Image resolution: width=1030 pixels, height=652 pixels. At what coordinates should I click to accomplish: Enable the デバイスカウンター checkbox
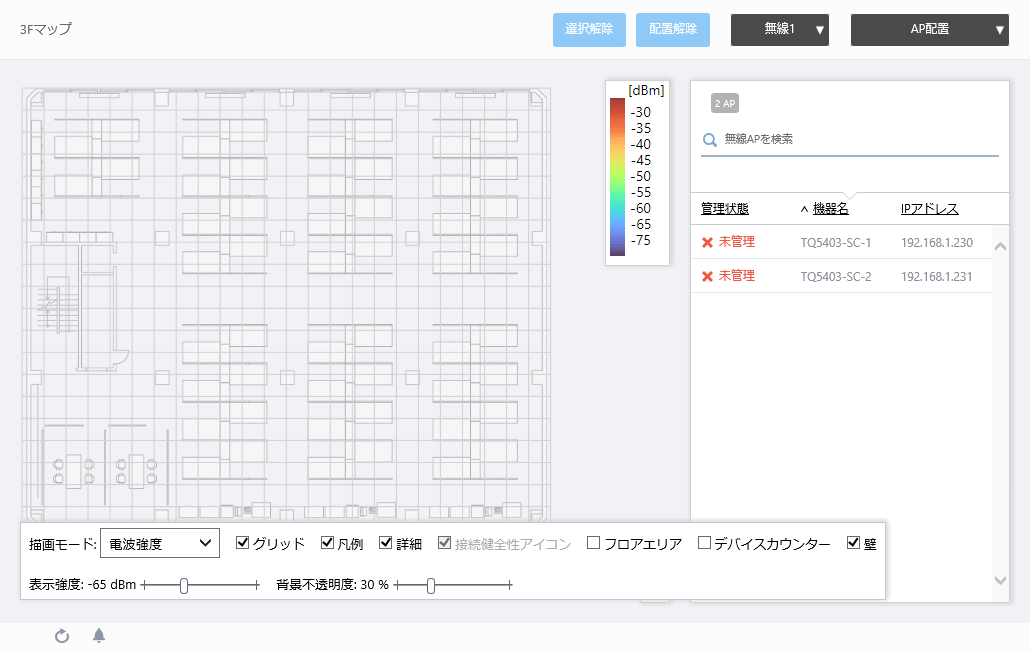(x=704, y=543)
